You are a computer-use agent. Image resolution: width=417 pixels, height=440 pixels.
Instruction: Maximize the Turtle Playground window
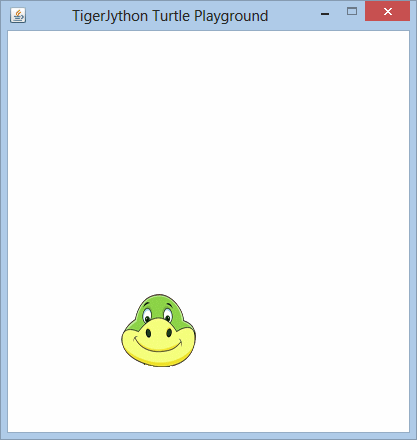352,11
